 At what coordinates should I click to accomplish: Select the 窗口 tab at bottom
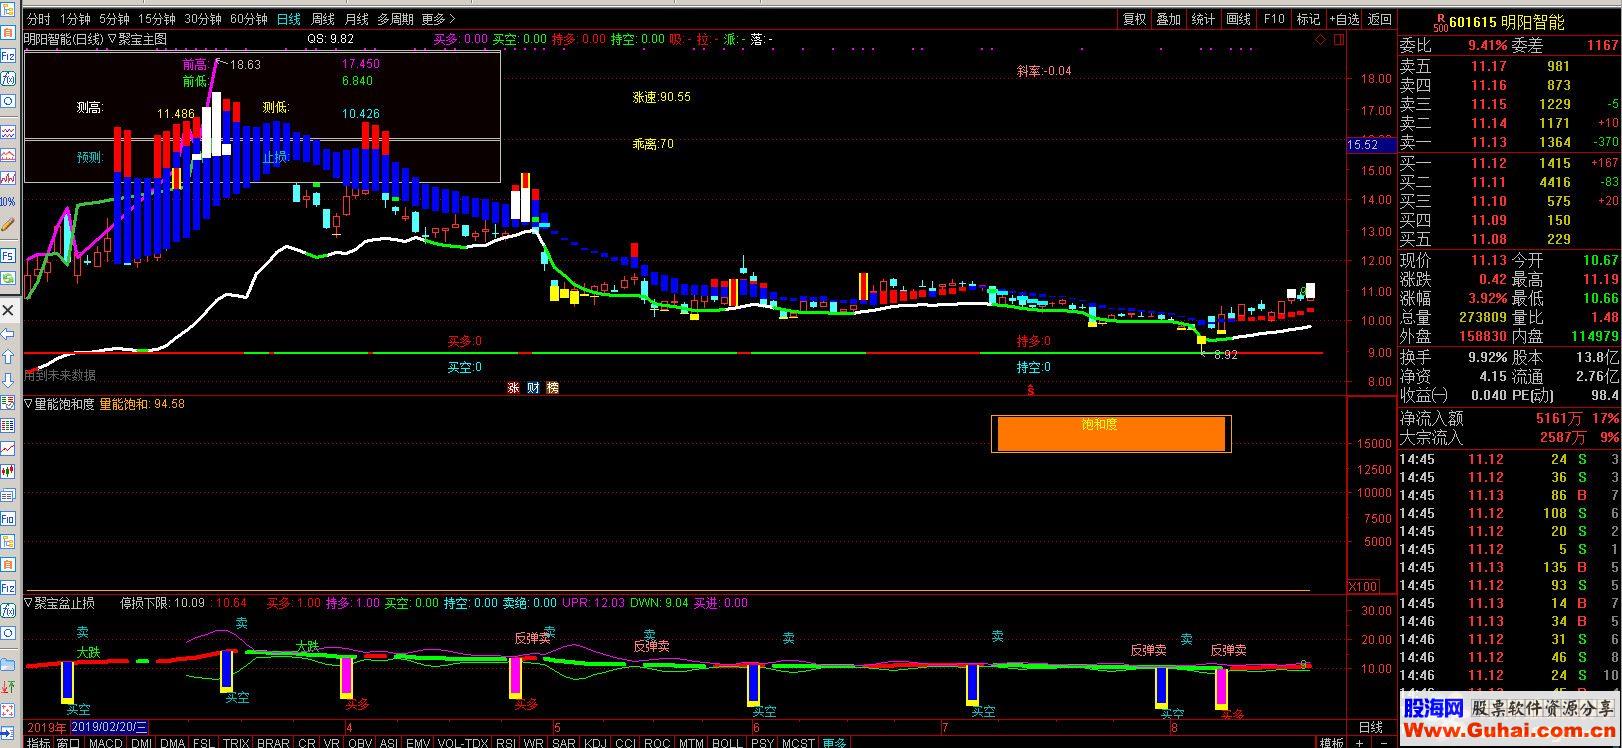pos(68,742)
